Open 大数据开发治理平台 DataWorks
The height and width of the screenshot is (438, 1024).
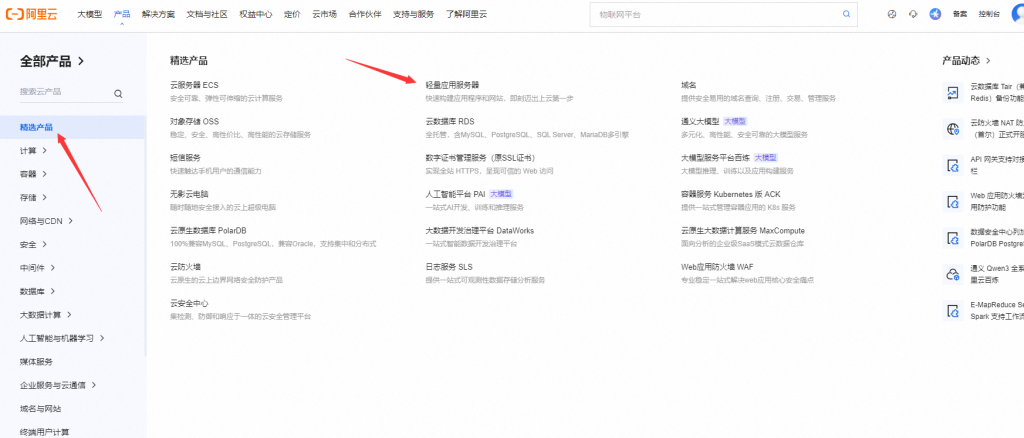click(x=479, y=230)
